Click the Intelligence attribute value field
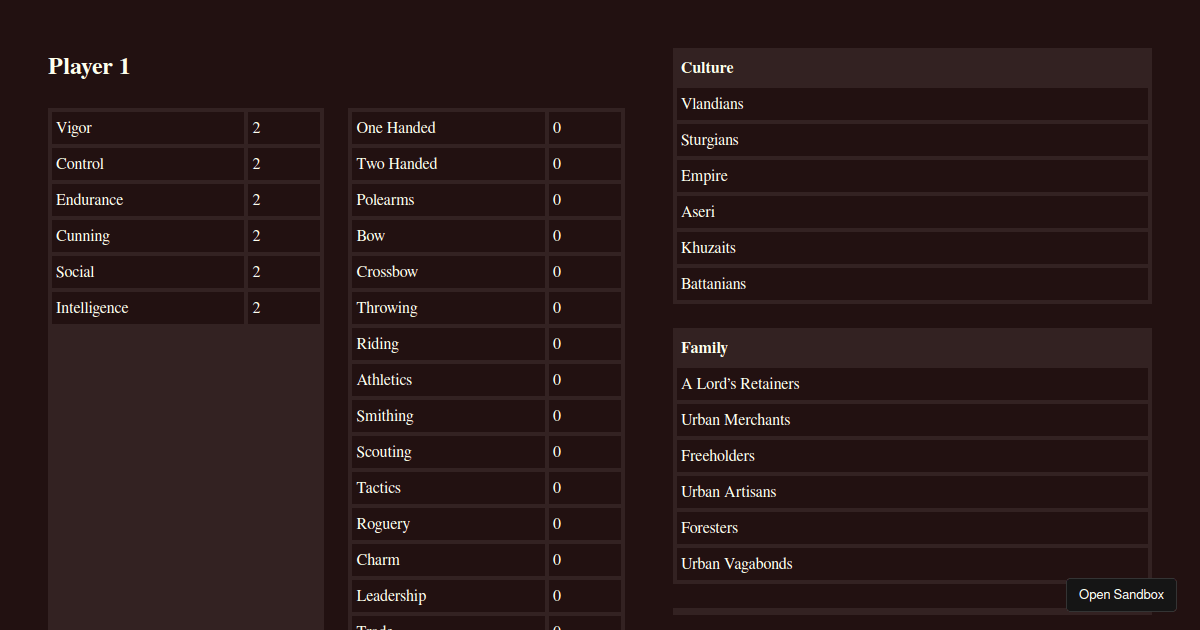Image resolution: width=1200 pixels, height=630 pixels. (283, 307)
